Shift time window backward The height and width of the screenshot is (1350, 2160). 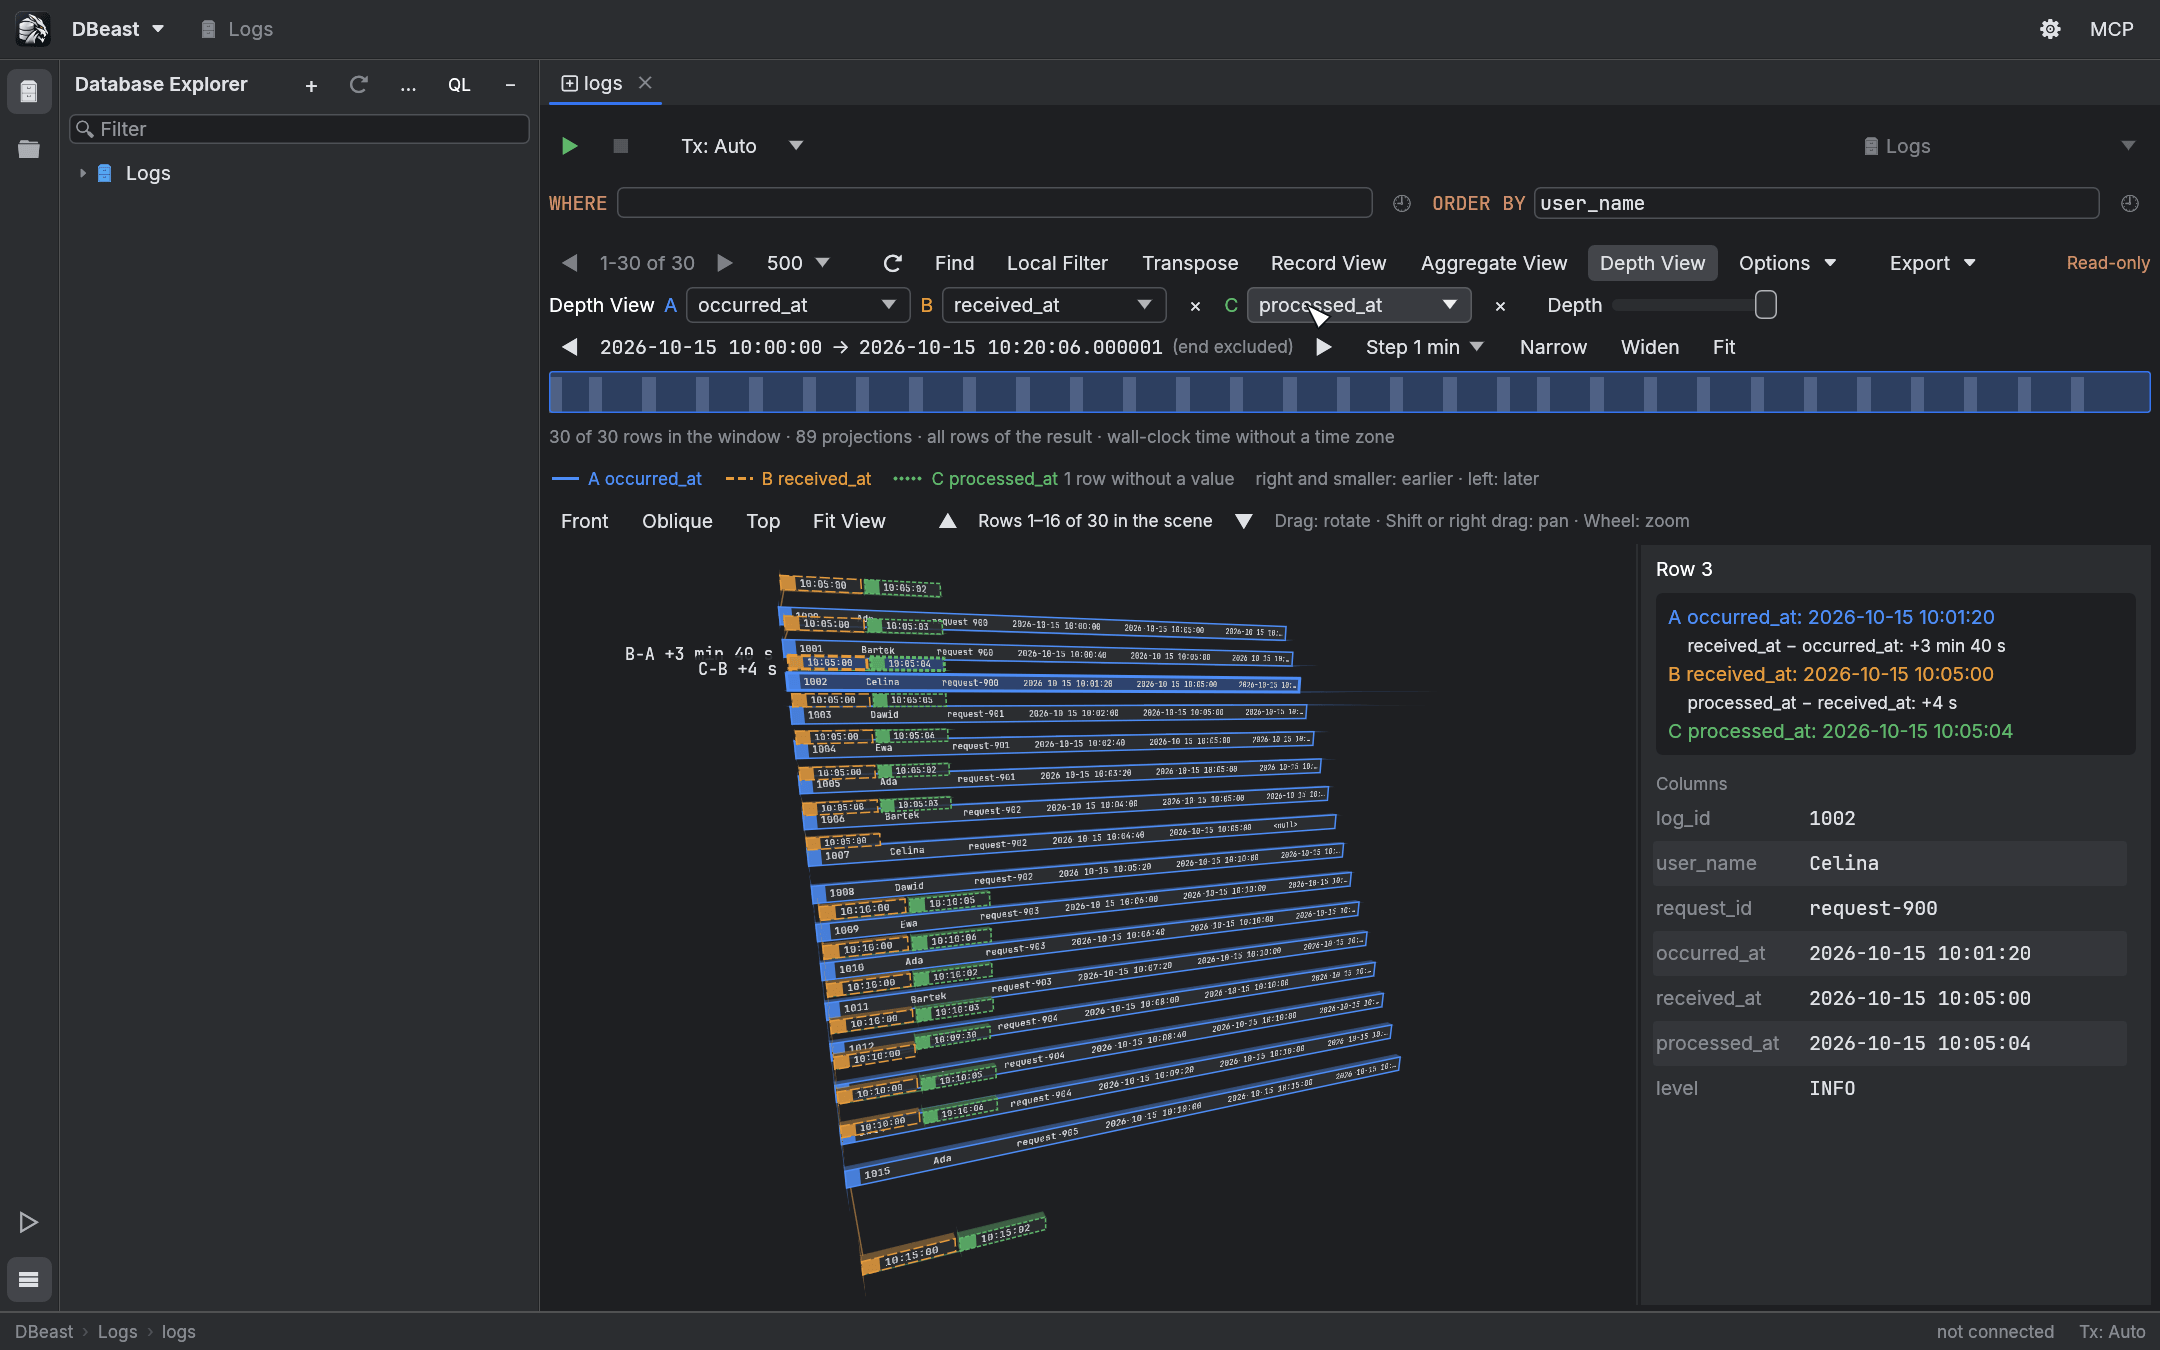point(570,347)
